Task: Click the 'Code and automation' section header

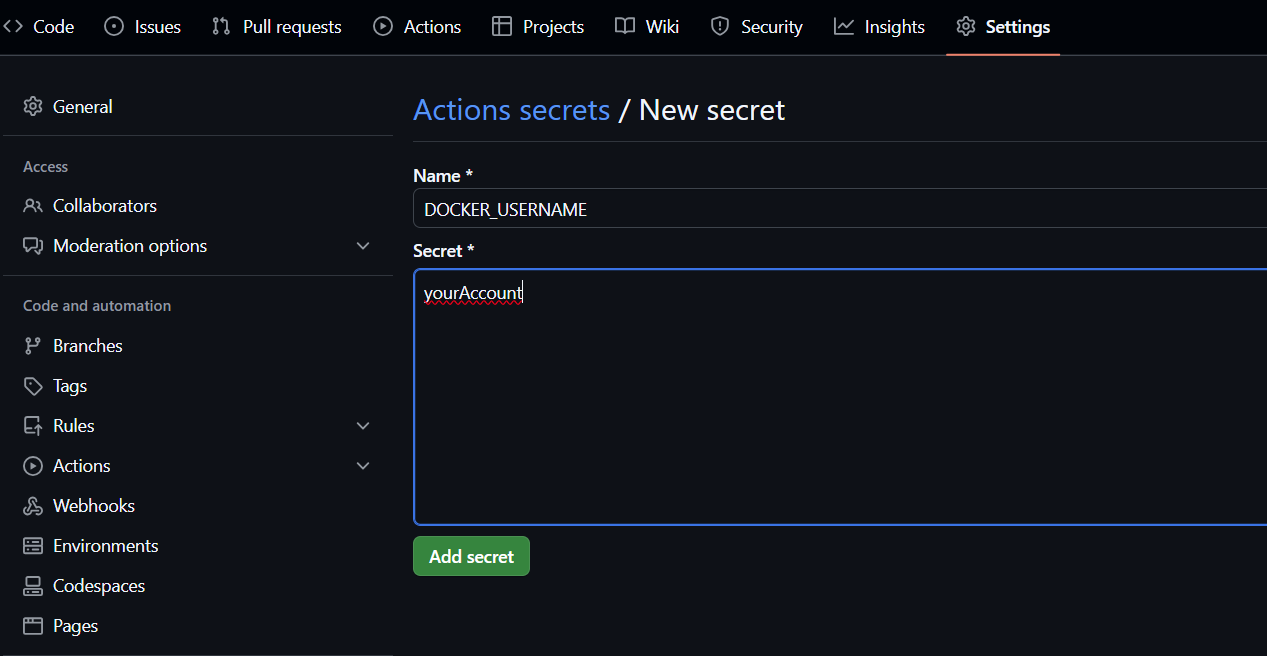Action: click(x=97, y=306)
